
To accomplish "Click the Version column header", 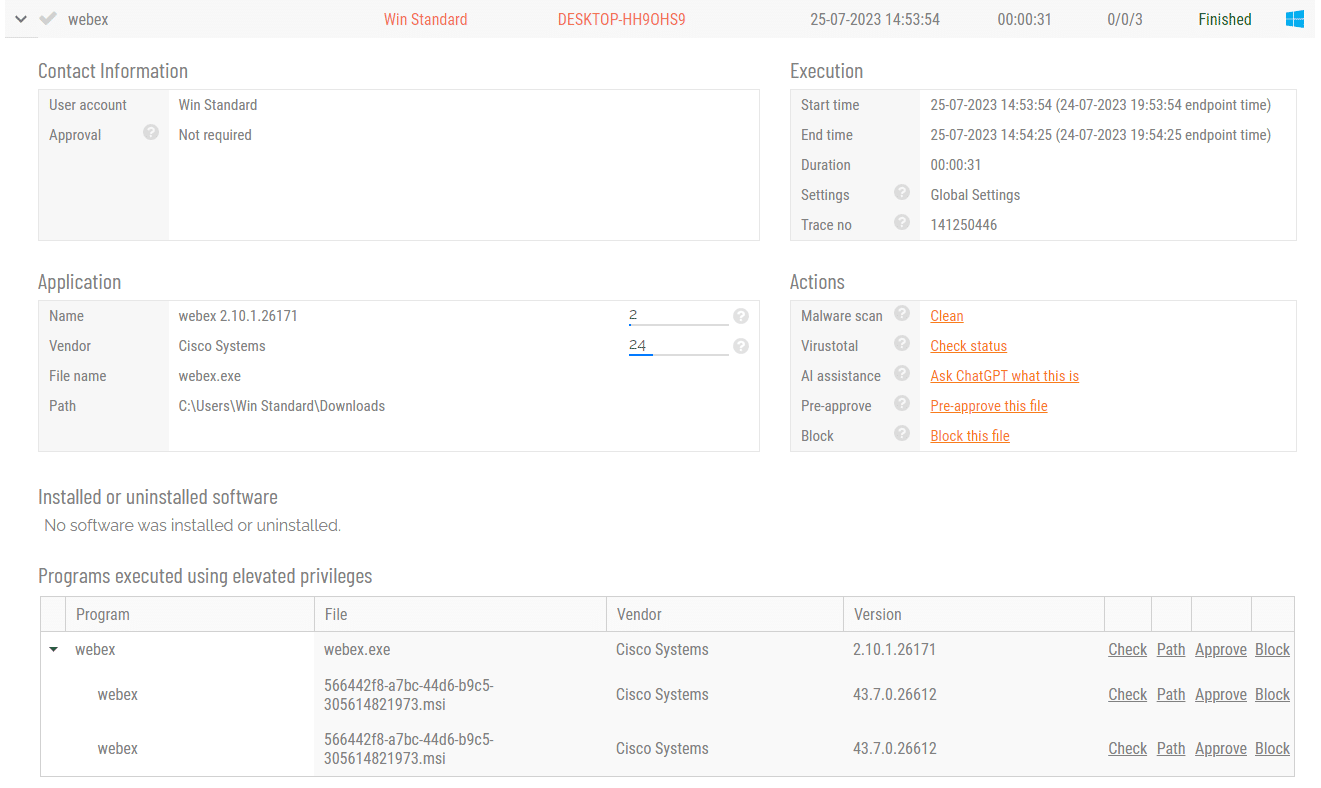I will 974,614.
